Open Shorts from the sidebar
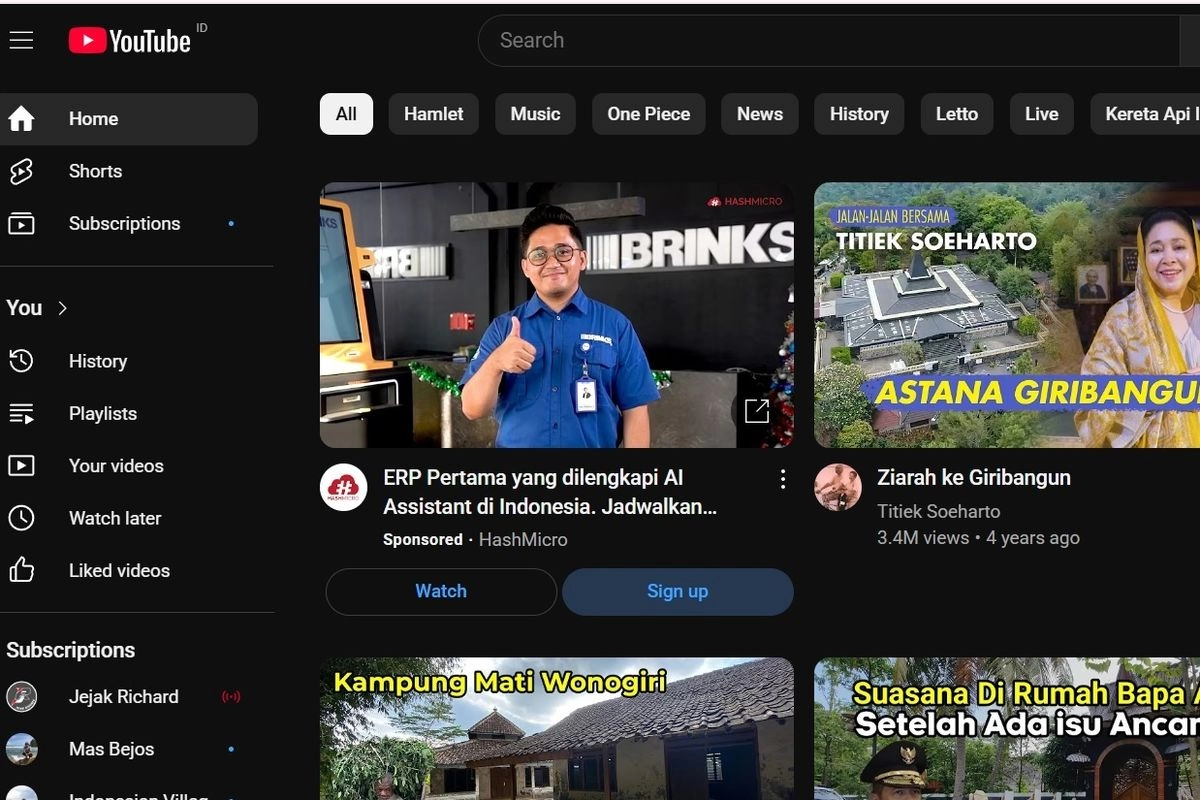The height and width of the screenshot is (800, 1200). pos(128,171)
